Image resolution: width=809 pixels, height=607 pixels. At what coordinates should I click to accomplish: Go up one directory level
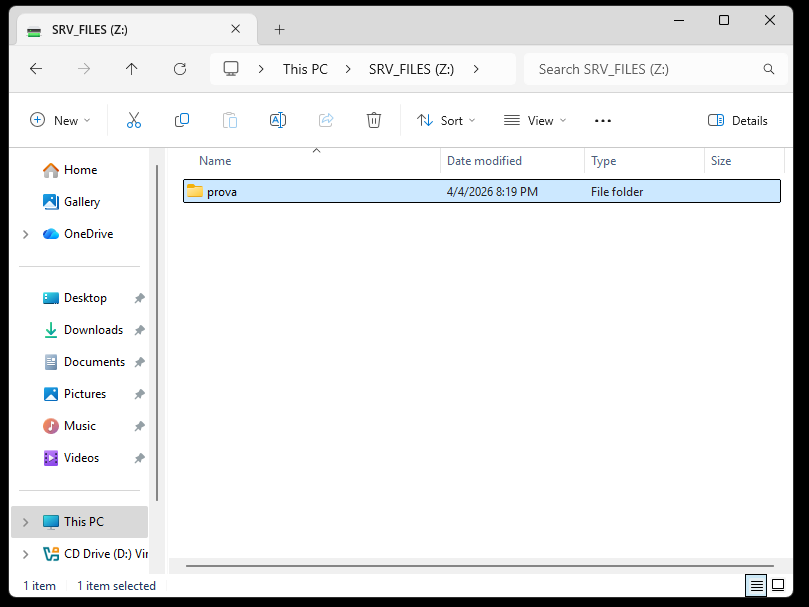(x=132, y=69)
